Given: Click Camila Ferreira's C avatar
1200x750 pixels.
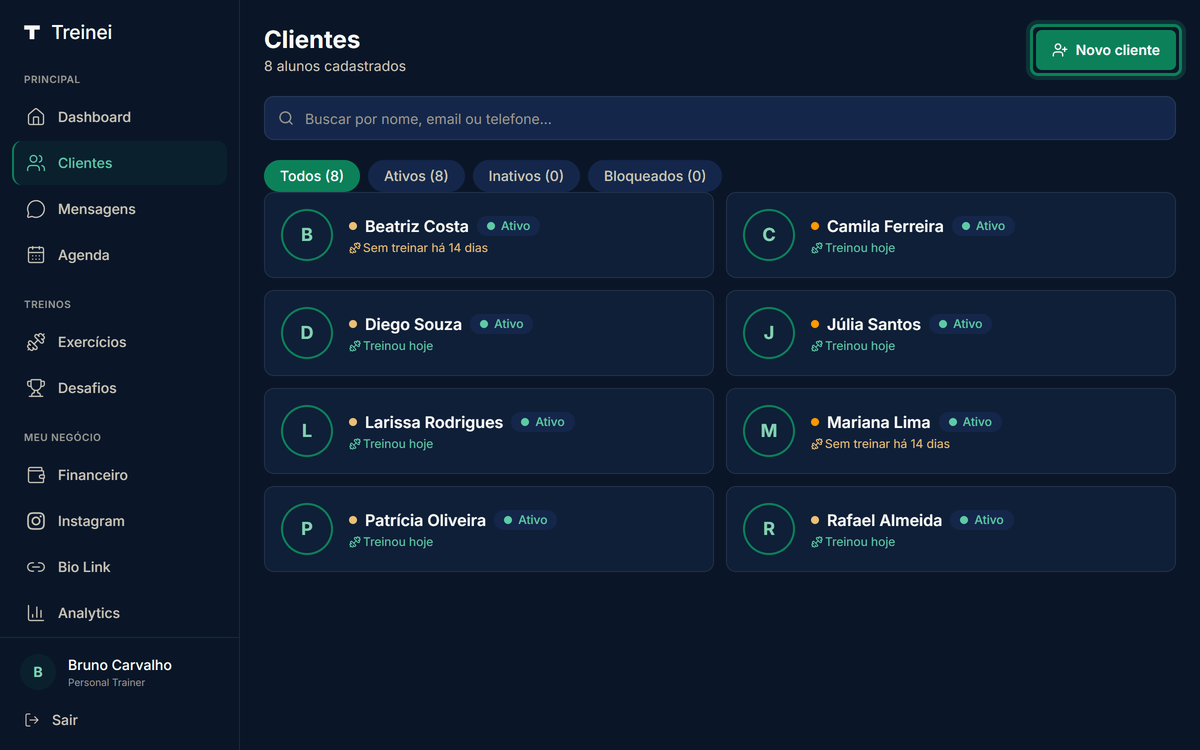Looking at the screenshot, I should (x=769, y=235).
